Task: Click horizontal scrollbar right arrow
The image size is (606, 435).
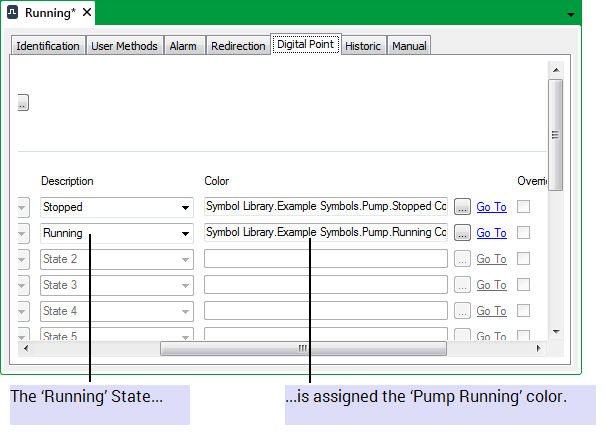Action: click(x=538, y=349)
